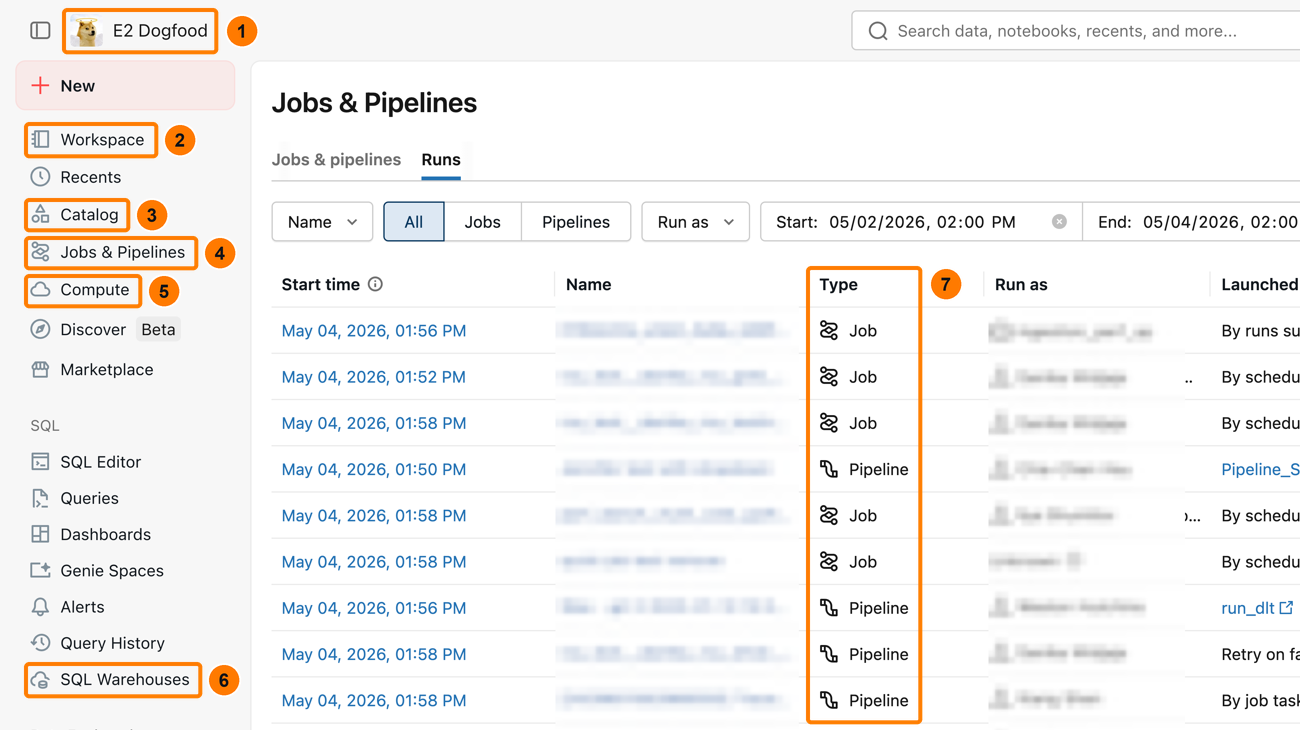
Task: Collapse the sidebar with the panel icon
Action: [40, 31]
